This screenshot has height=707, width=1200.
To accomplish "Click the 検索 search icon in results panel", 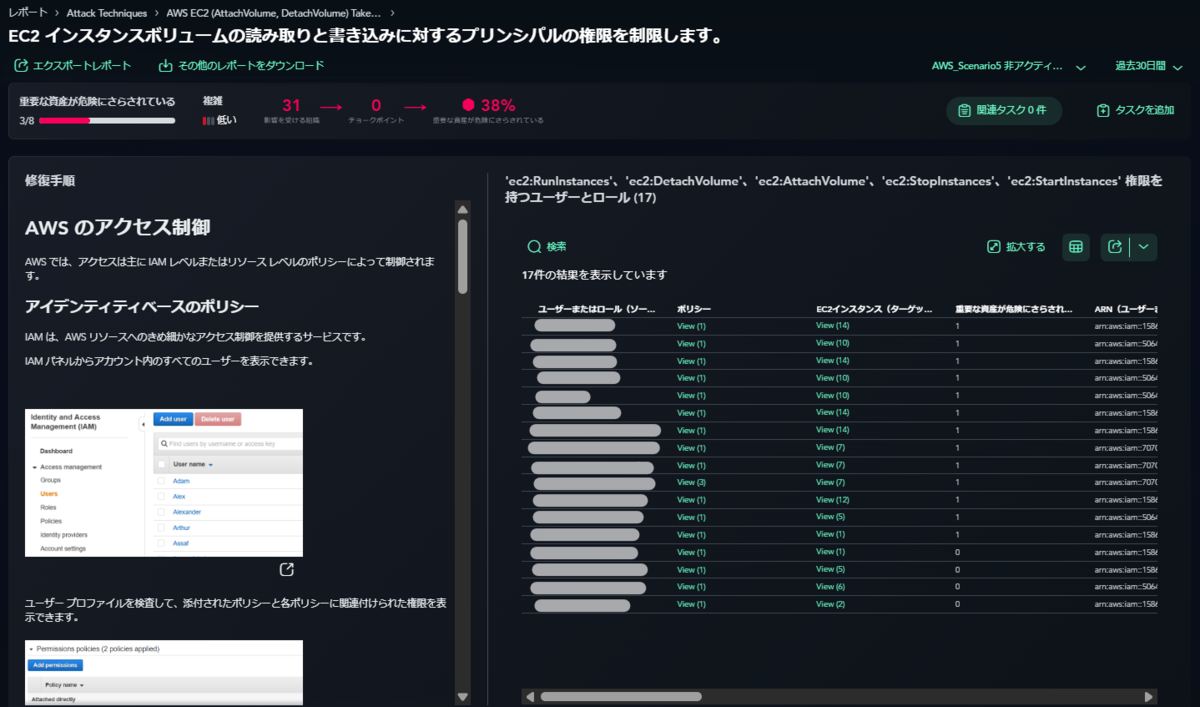I will (534, 246).
